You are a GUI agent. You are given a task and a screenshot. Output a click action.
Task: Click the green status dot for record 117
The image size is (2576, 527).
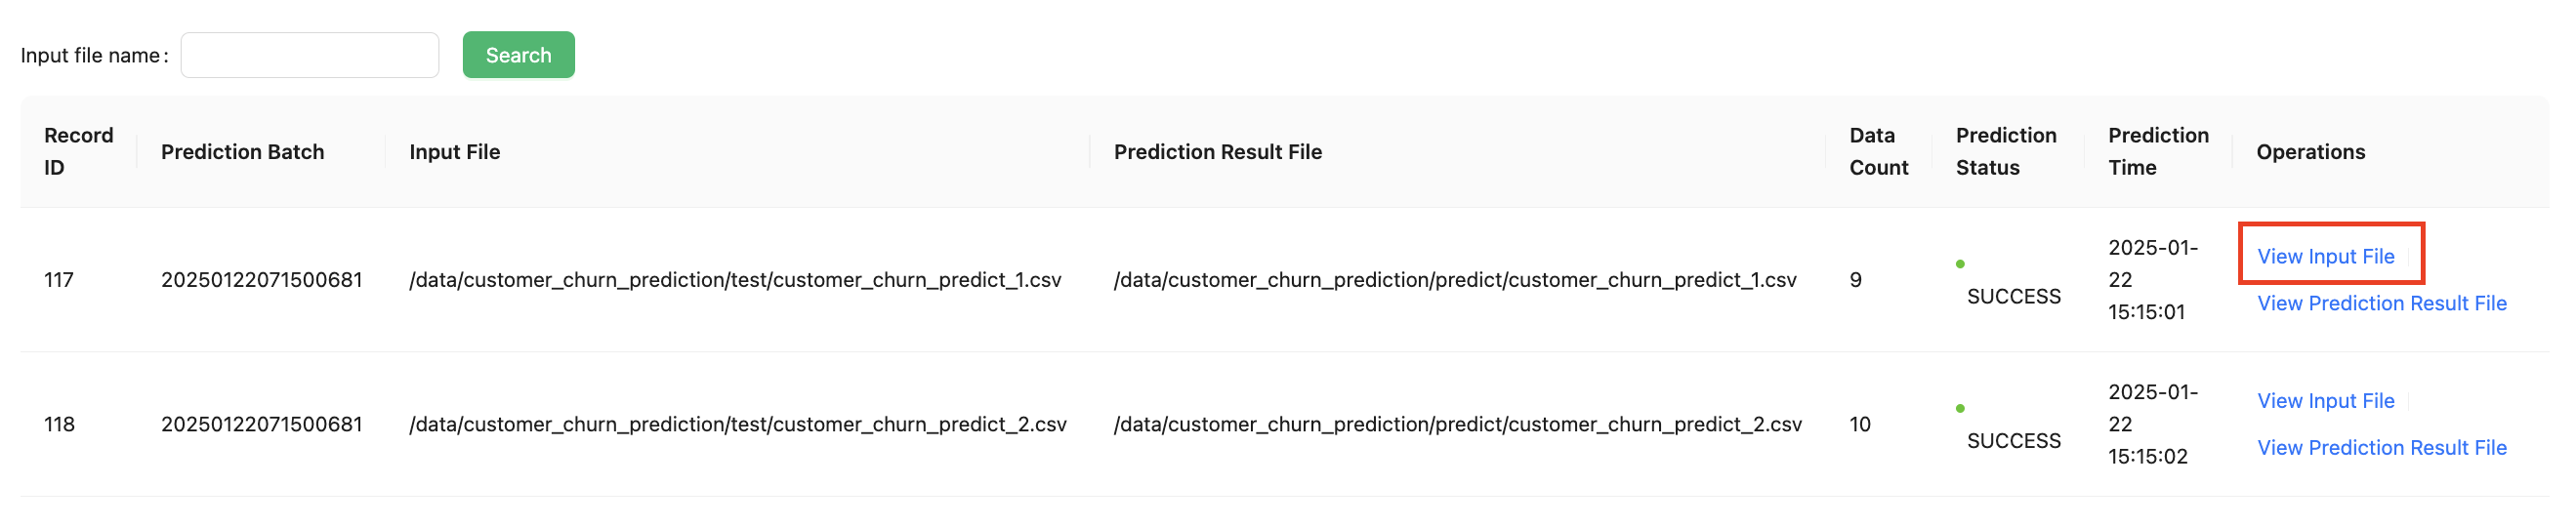click(1960, 264)
